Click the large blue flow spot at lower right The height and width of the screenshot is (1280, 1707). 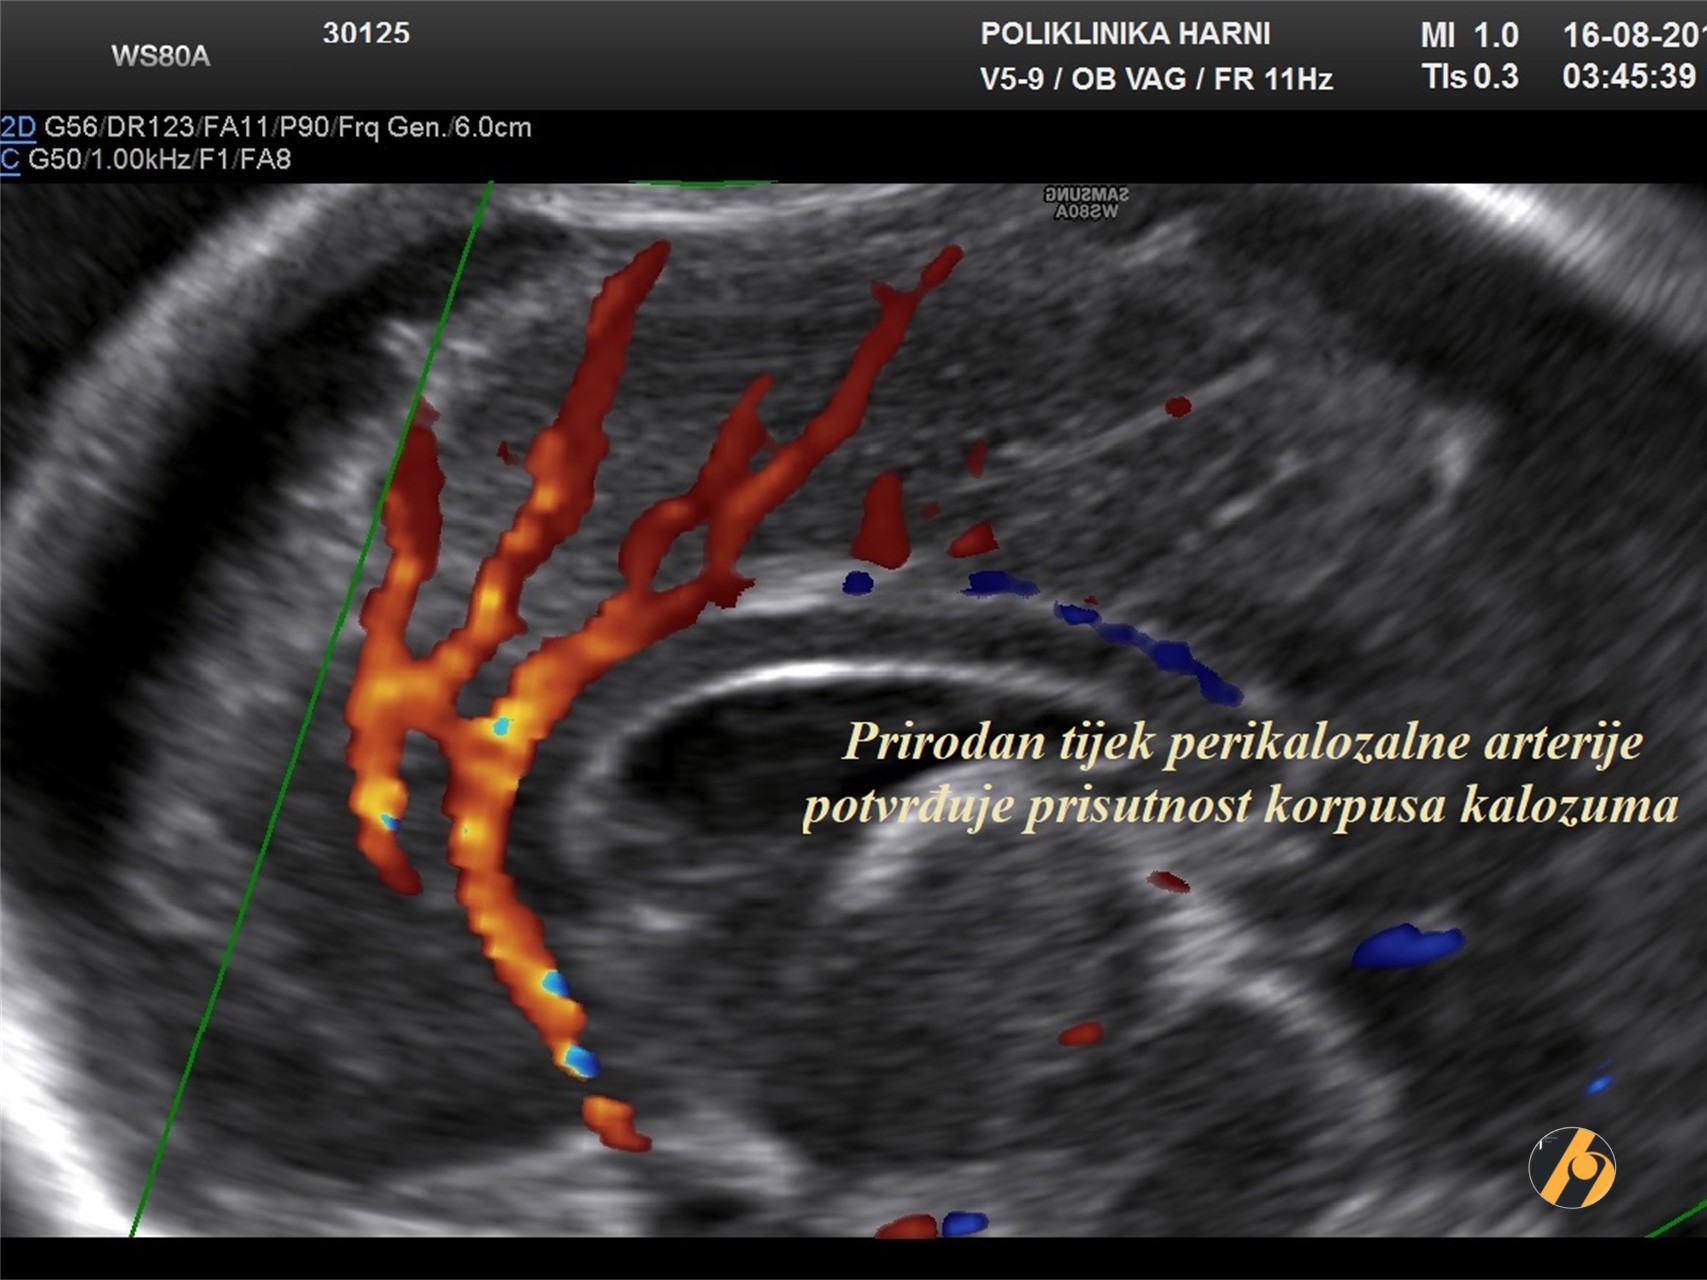[x=1407, y=945]
